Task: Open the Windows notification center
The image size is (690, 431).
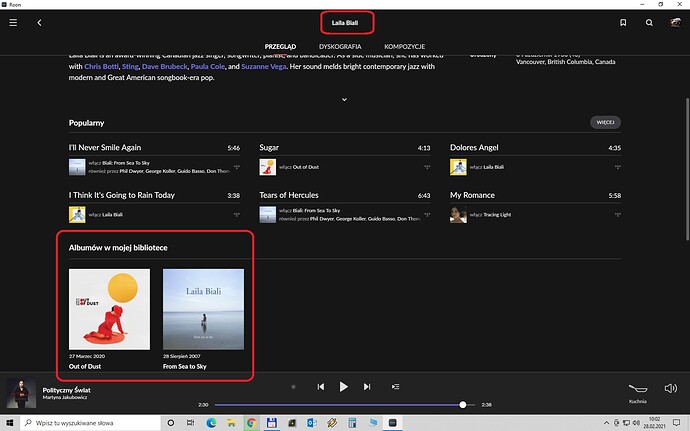Action: (x=676, y=423)
